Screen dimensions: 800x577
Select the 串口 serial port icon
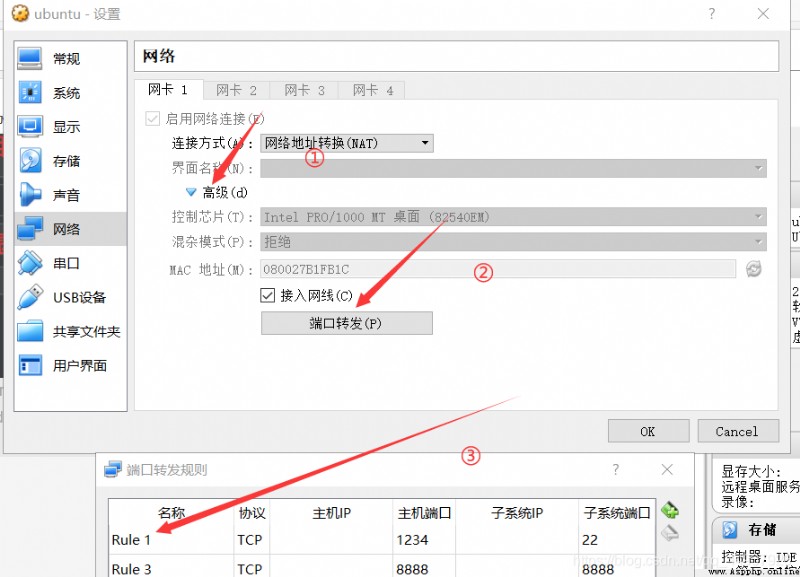pyautogui.click(x=30, y=263)
